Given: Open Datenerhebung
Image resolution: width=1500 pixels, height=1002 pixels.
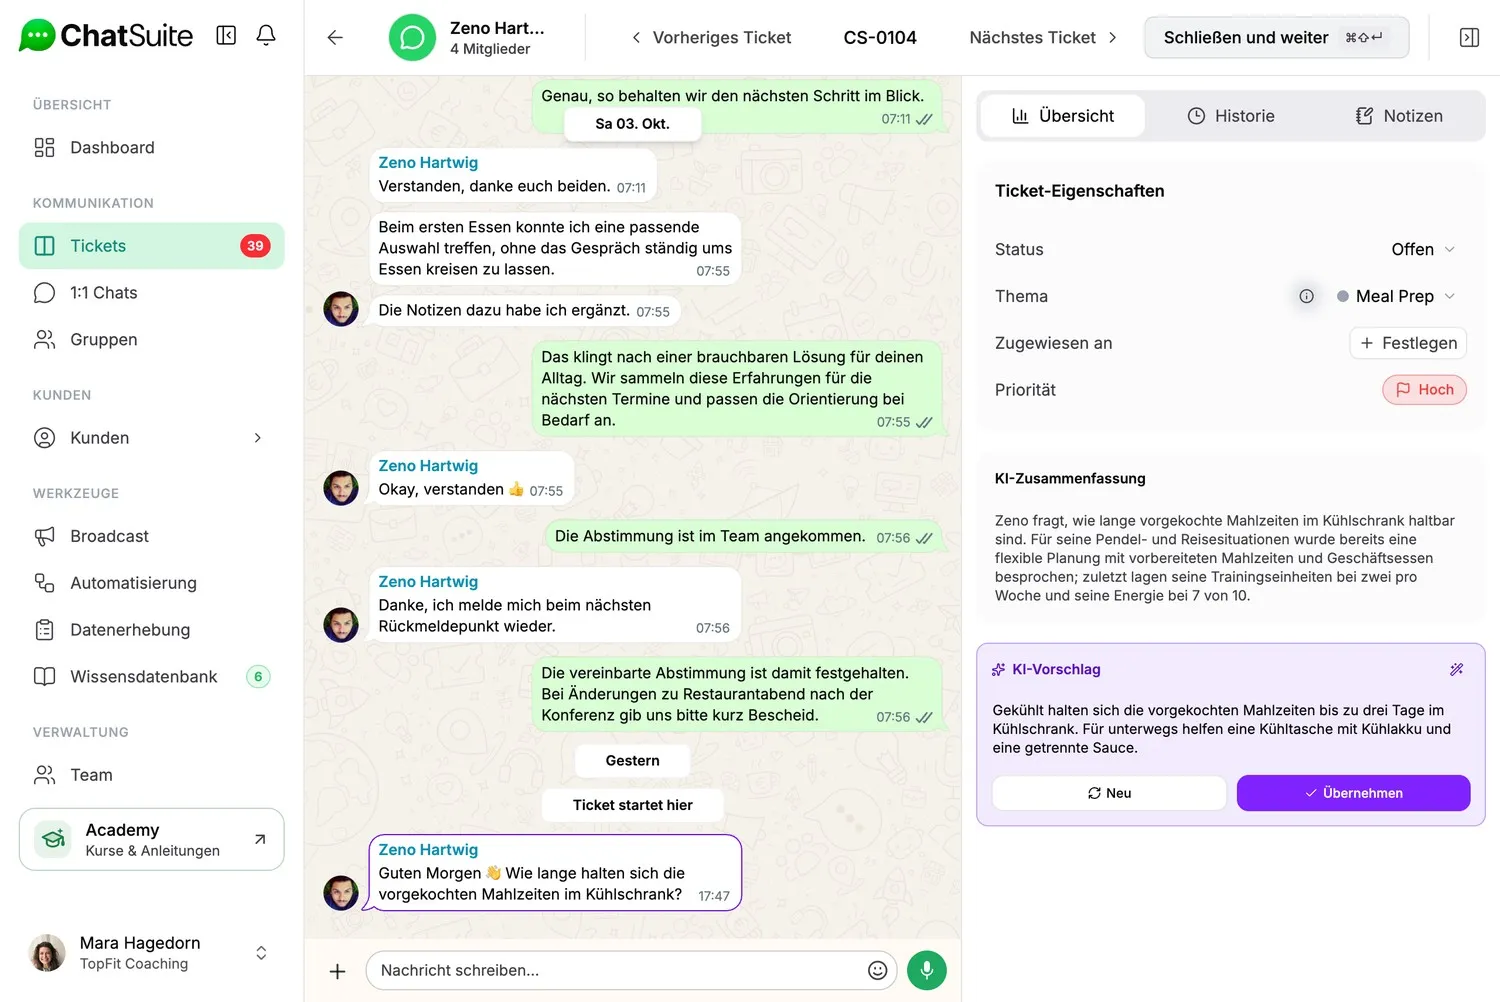Looking at the screenshot, I should coord(152,630).
